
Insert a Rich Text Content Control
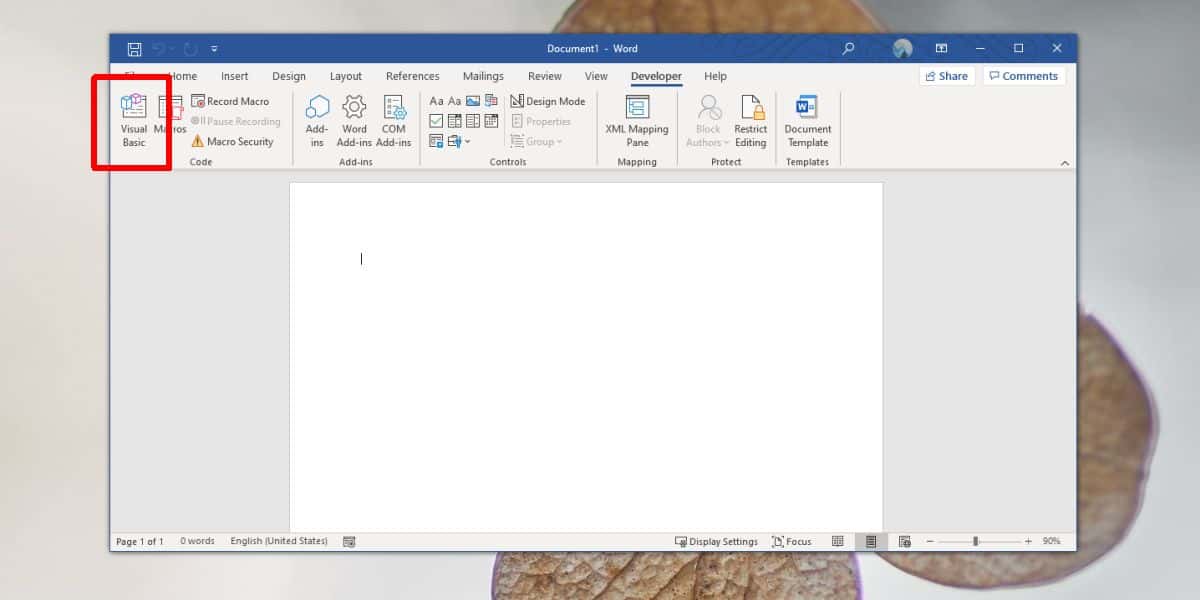436,100
